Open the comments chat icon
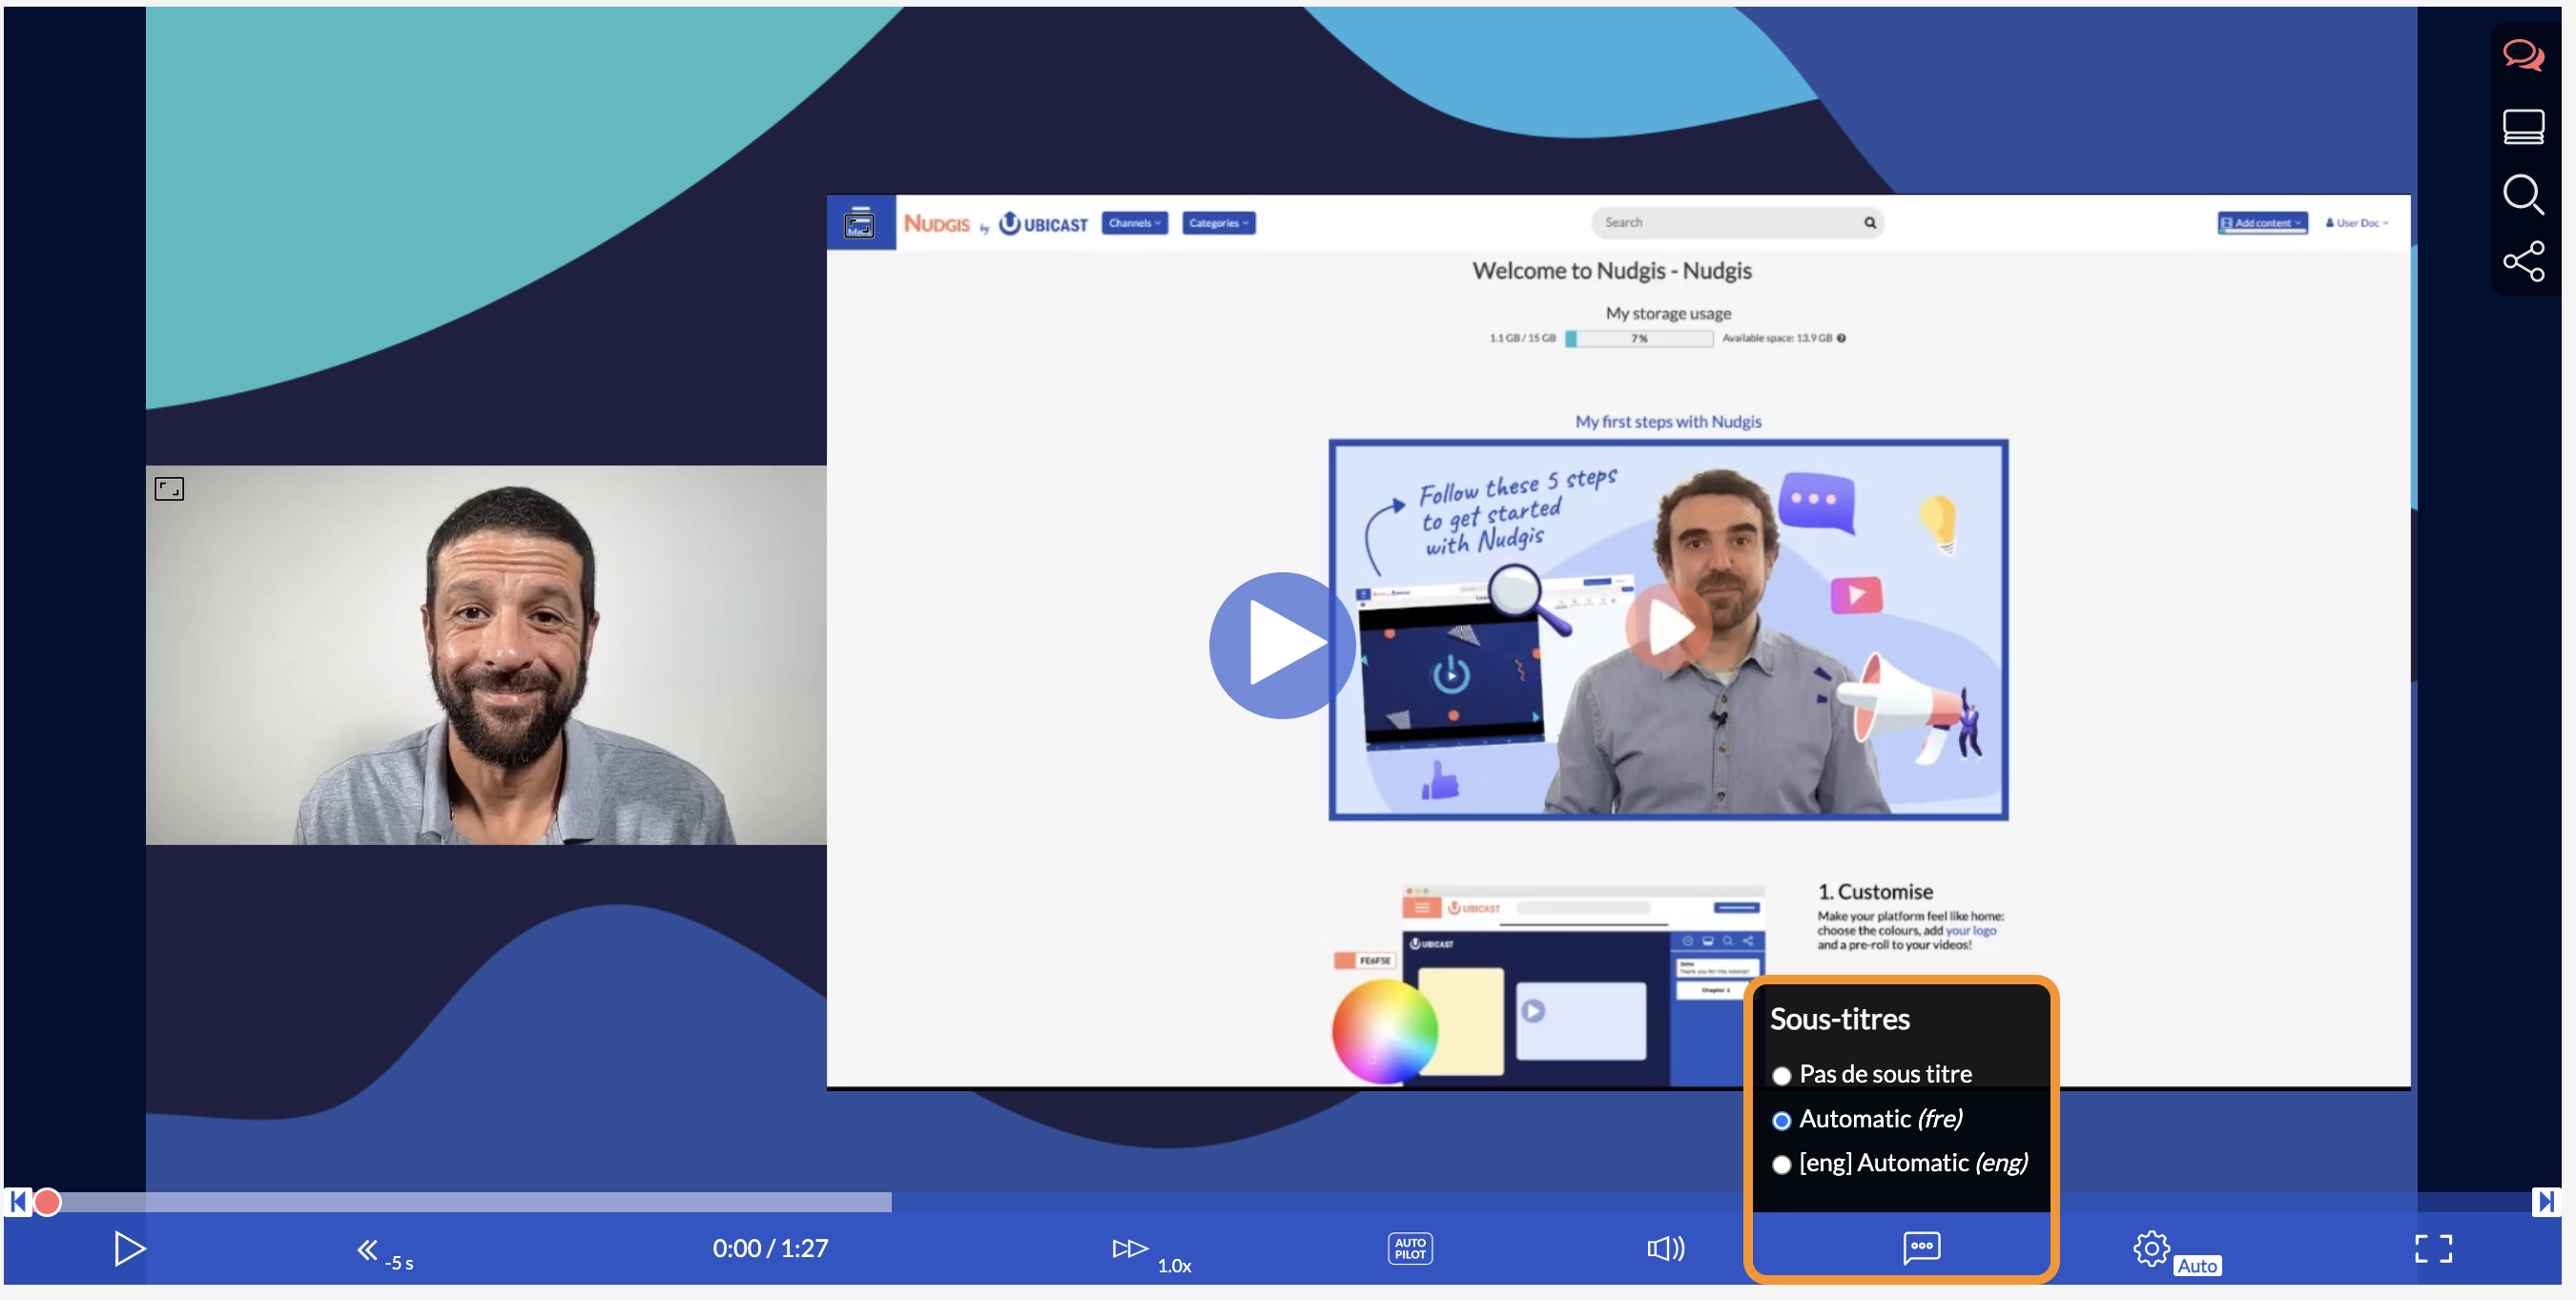Image resolution: width=2576 pixels, height=1300 pixels. click(x=2523, y=55)
